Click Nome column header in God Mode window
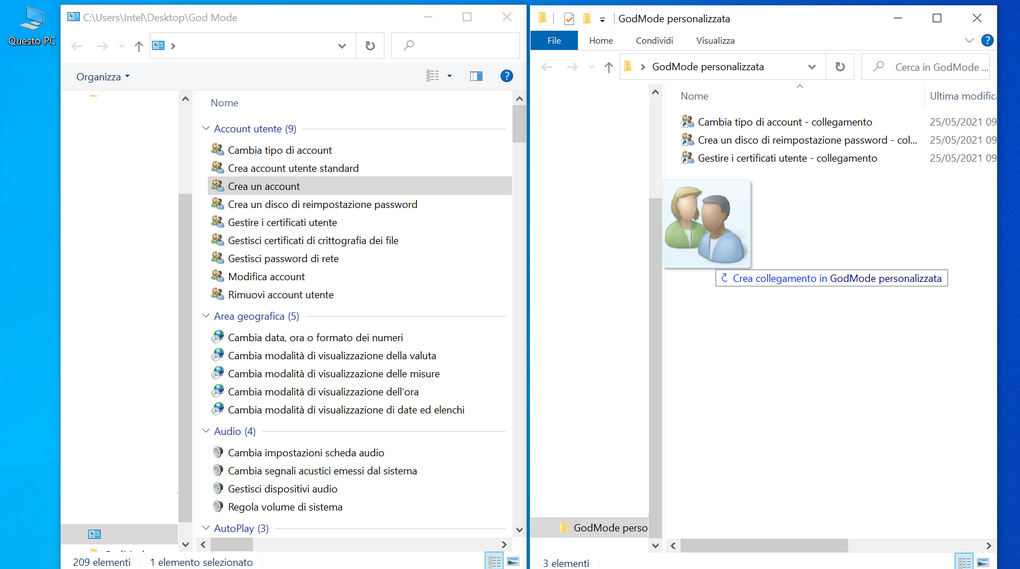Viewport: 1020px width, 569px height. tap(224, 103)
